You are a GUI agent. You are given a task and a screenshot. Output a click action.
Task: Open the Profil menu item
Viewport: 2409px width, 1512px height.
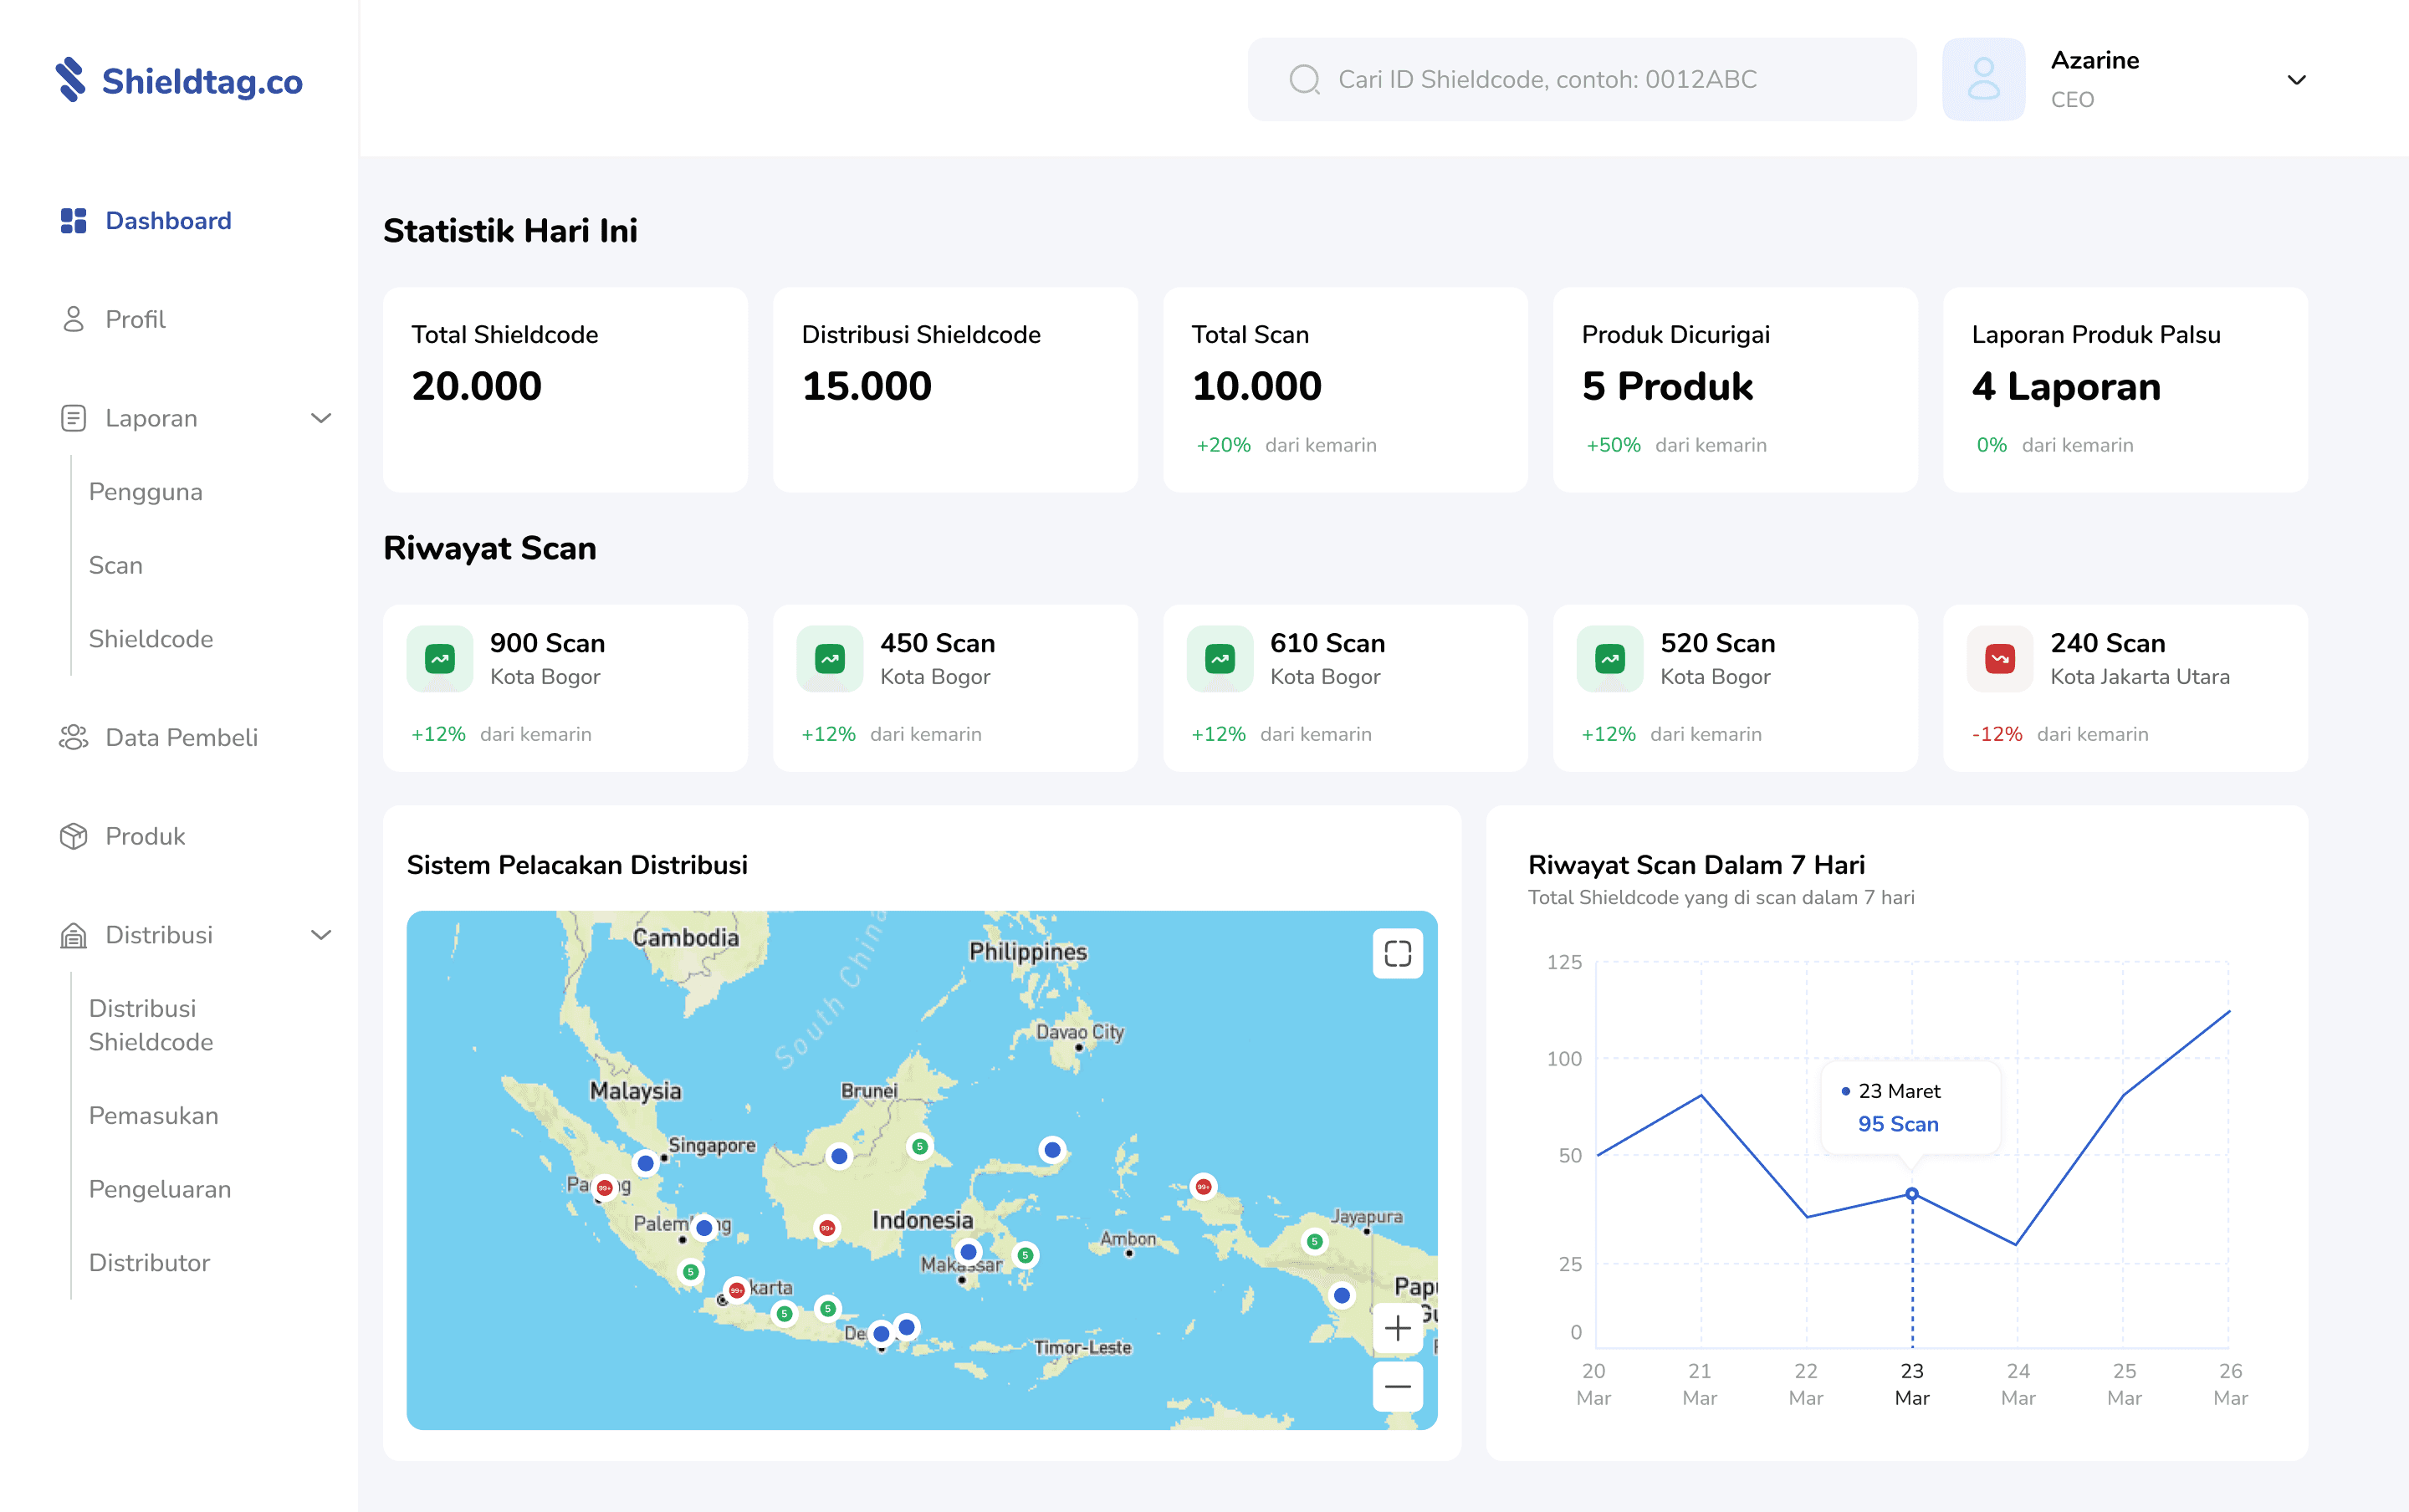(x=136, y=319)
